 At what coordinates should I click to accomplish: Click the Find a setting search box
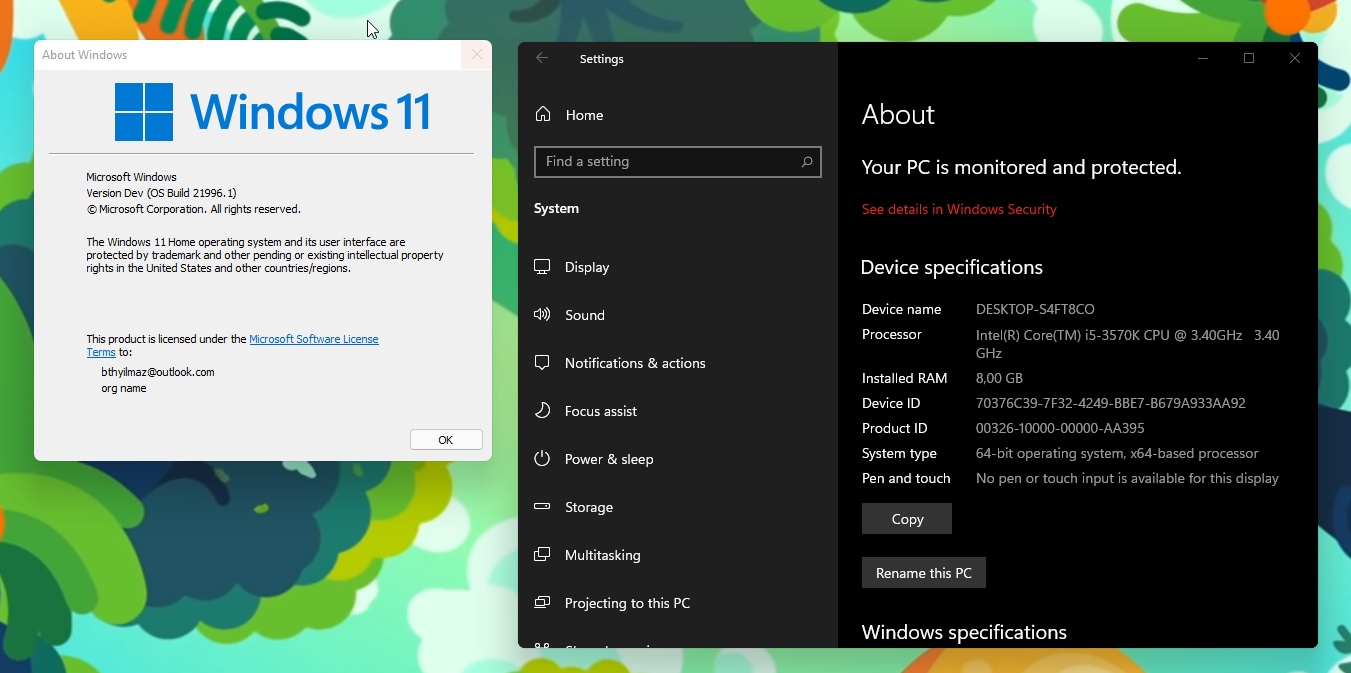[x=678, y=161]
